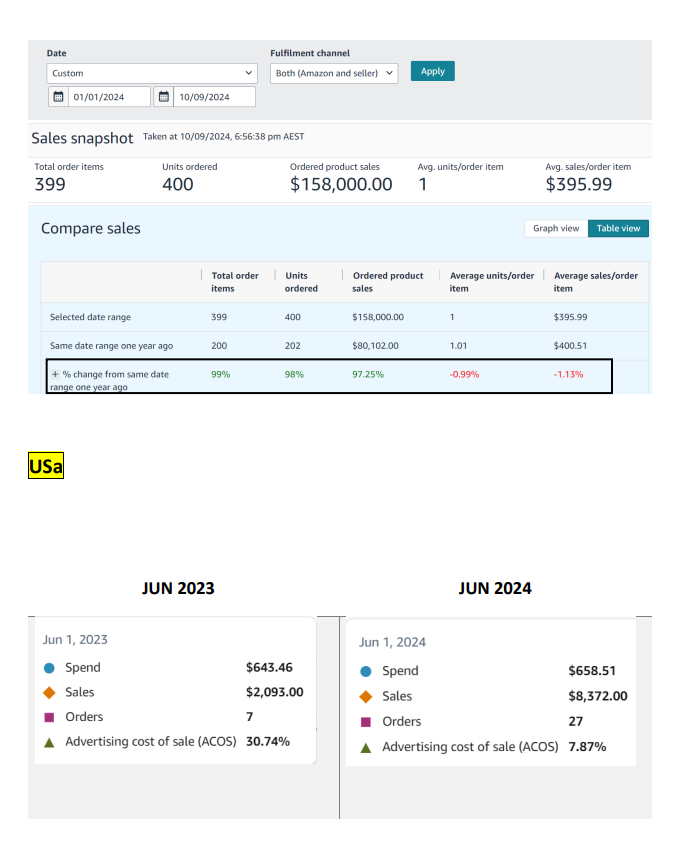Click the snapshot 399 total order items value
Screen dimensions: 698x848
tap(50, 184)
